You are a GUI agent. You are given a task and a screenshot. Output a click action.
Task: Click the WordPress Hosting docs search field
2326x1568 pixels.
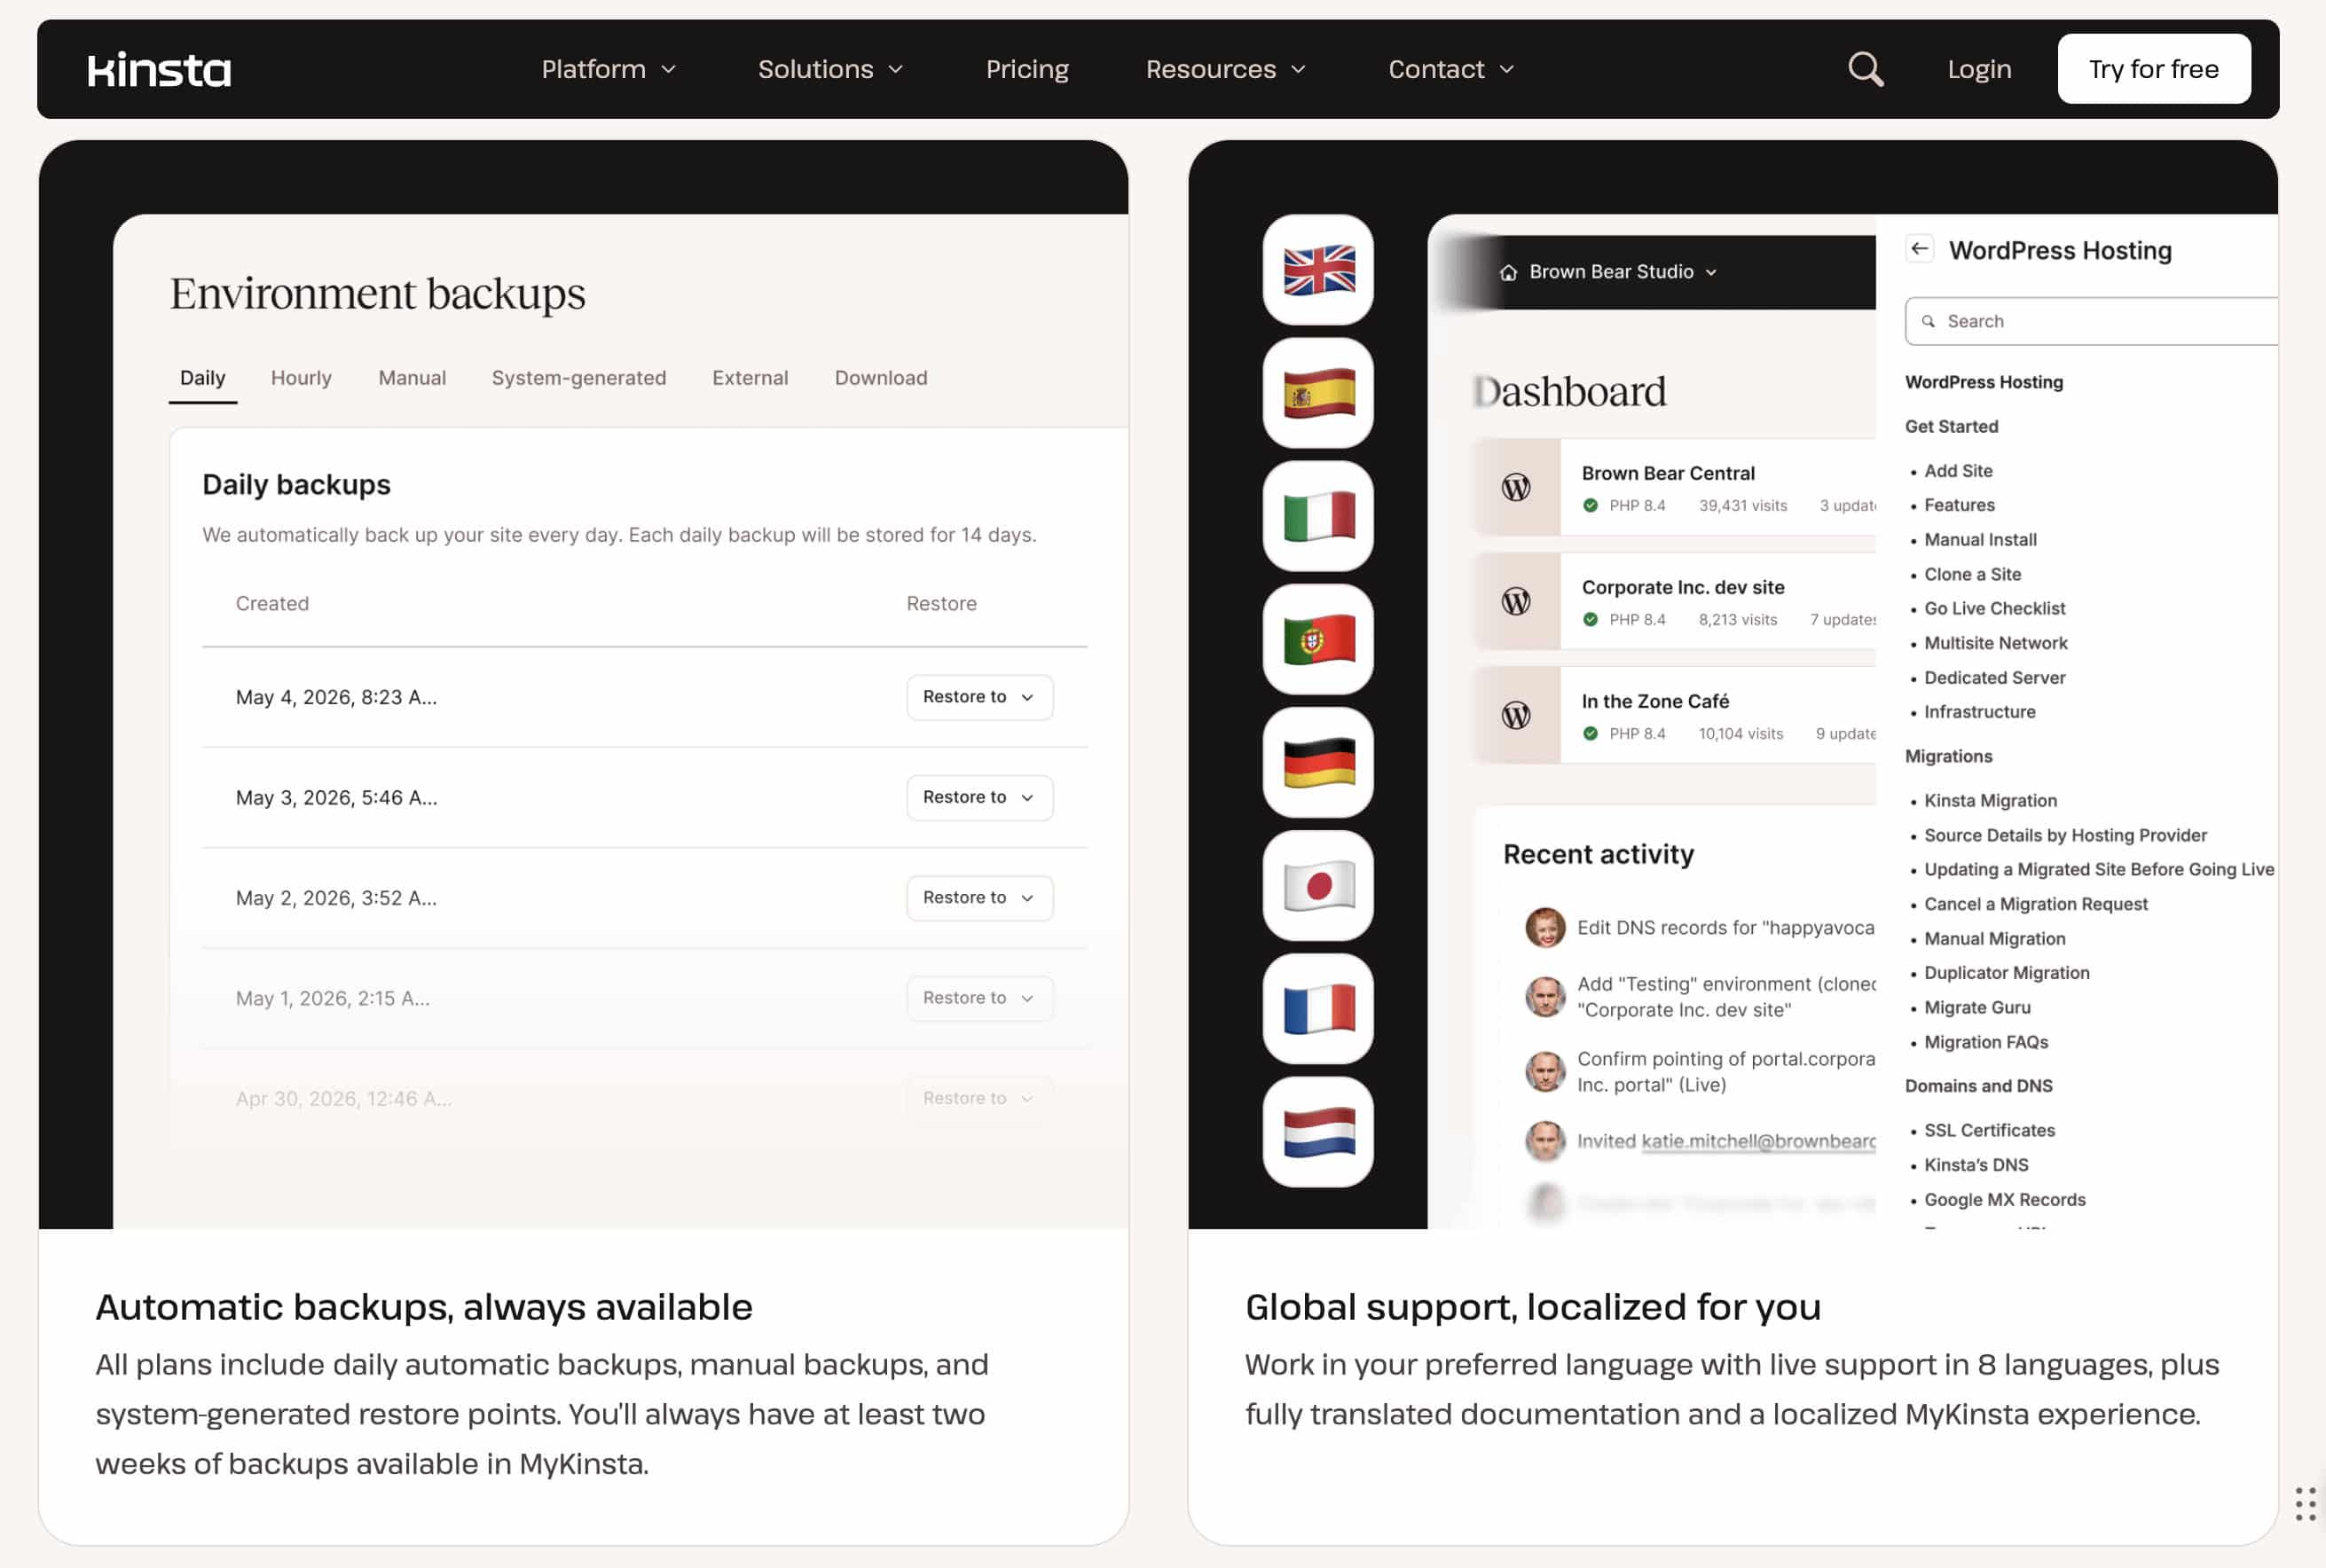2091,321
